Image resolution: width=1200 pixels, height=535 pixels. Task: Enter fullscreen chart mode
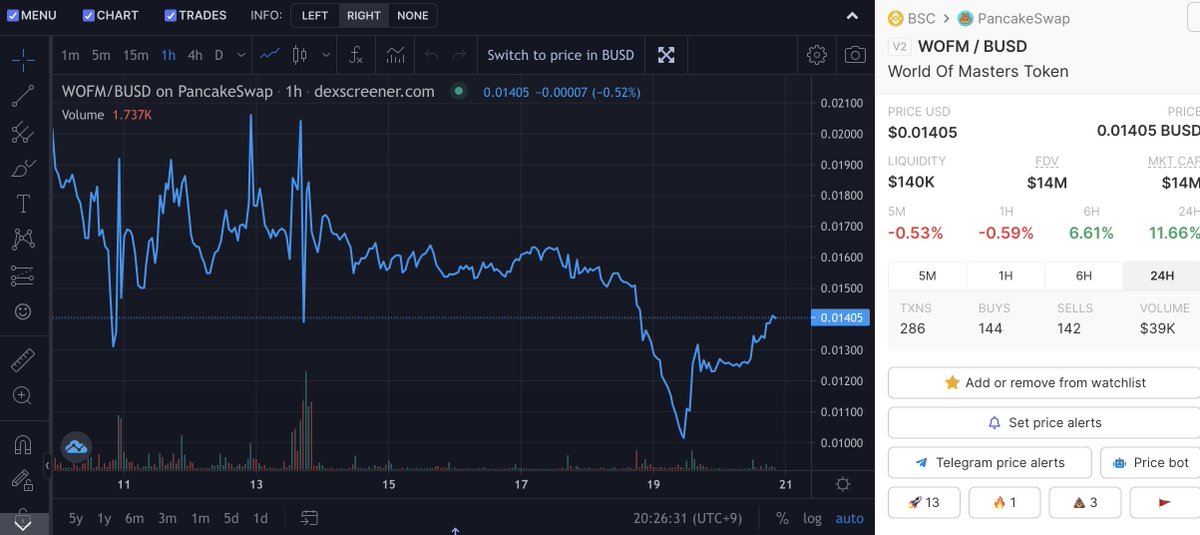tap(666, 55)
